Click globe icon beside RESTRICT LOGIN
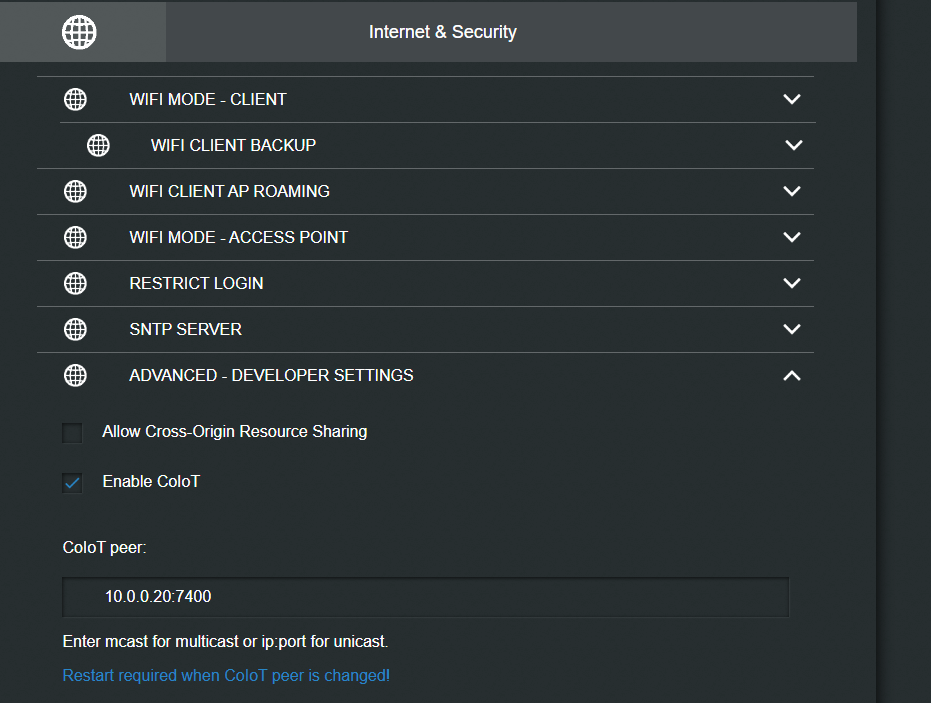 tap(75, 283)
